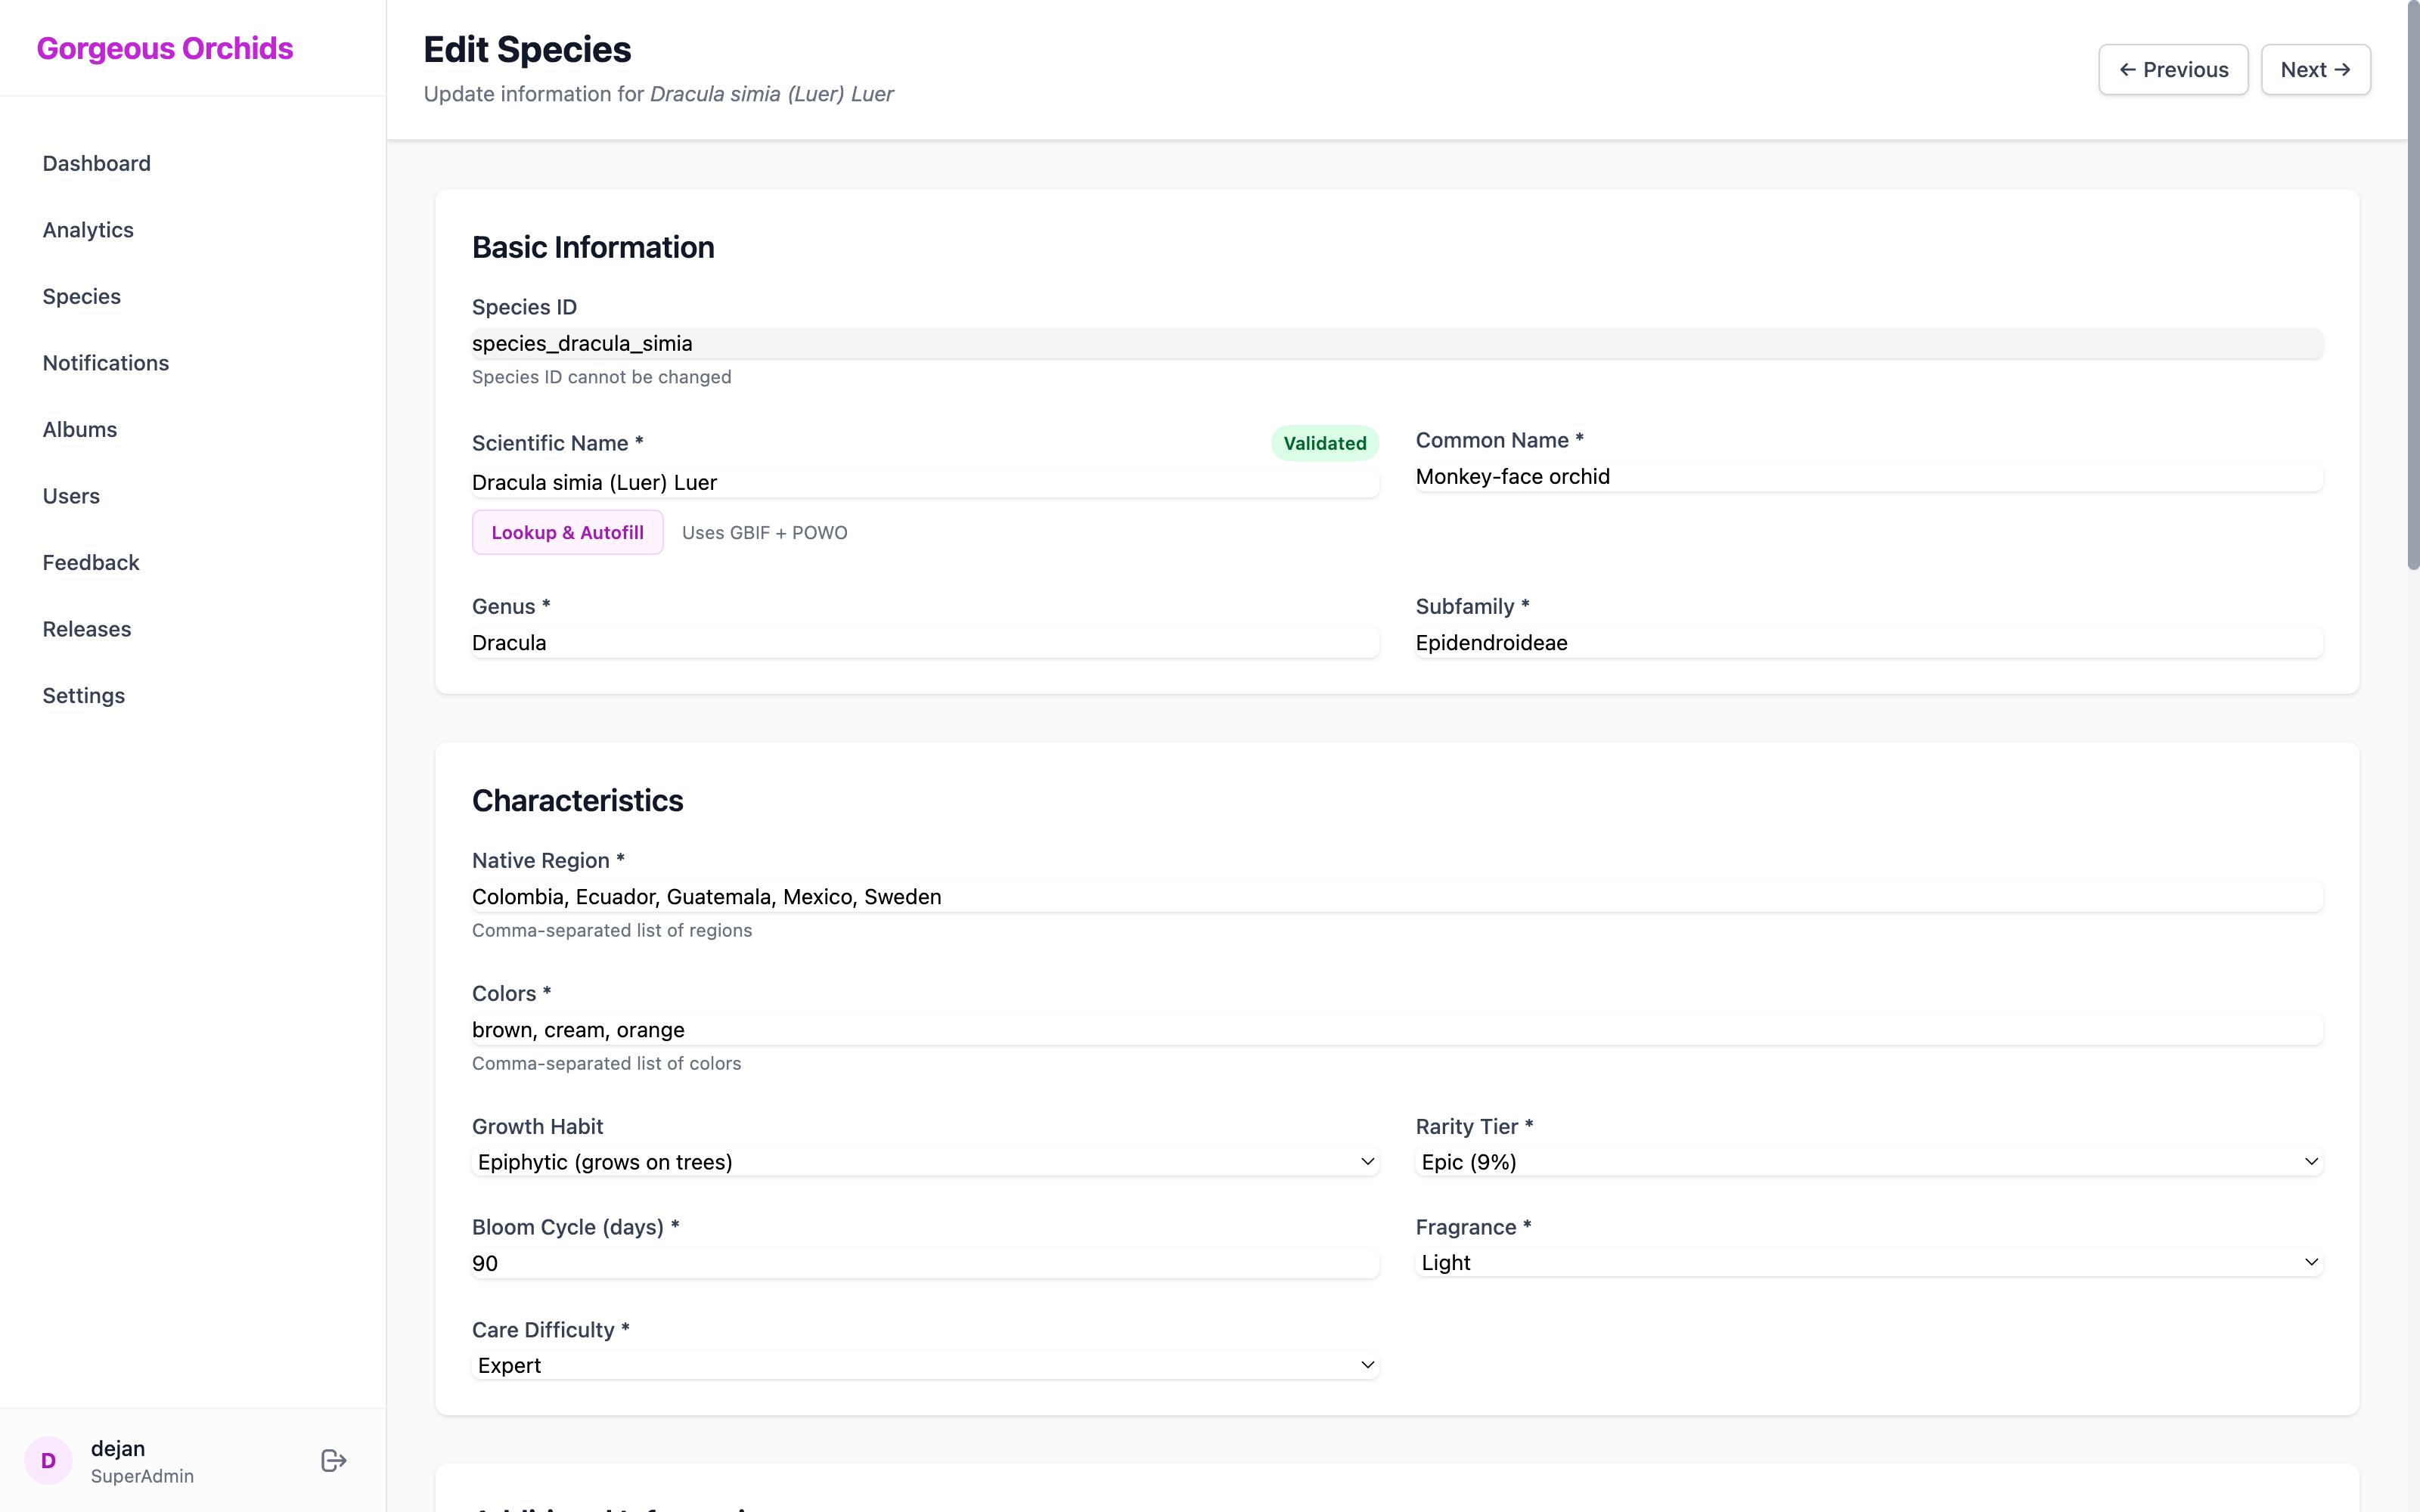
Task: Click the user avatar with letter D
Action: tap(48, 1460)
